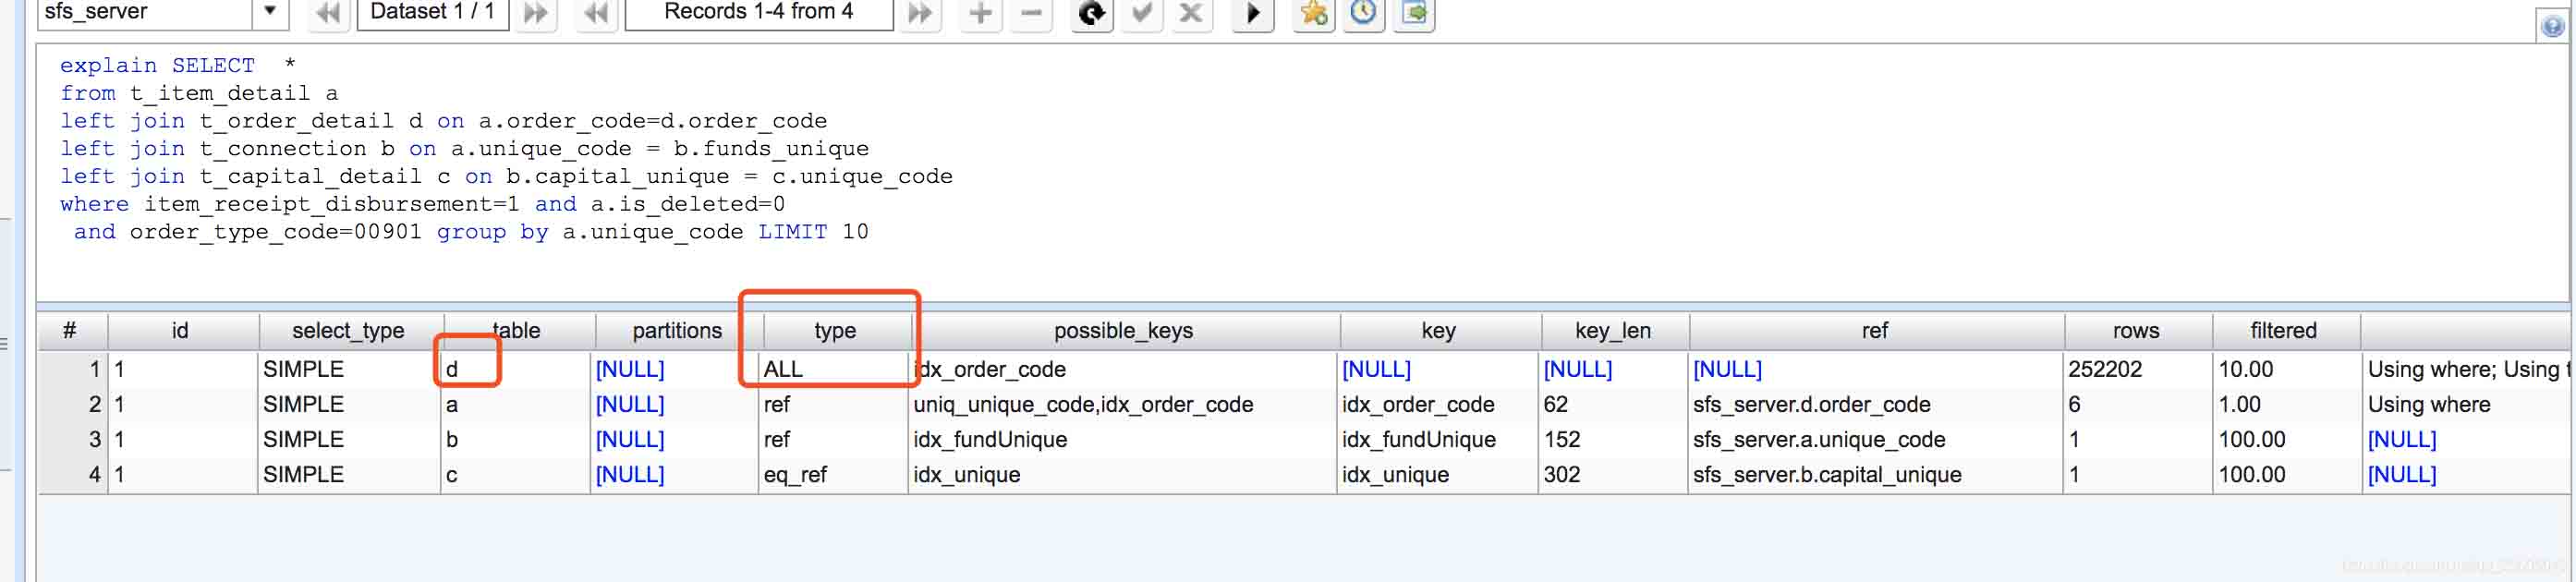Add query to favorites star icon

(1313, 13)
